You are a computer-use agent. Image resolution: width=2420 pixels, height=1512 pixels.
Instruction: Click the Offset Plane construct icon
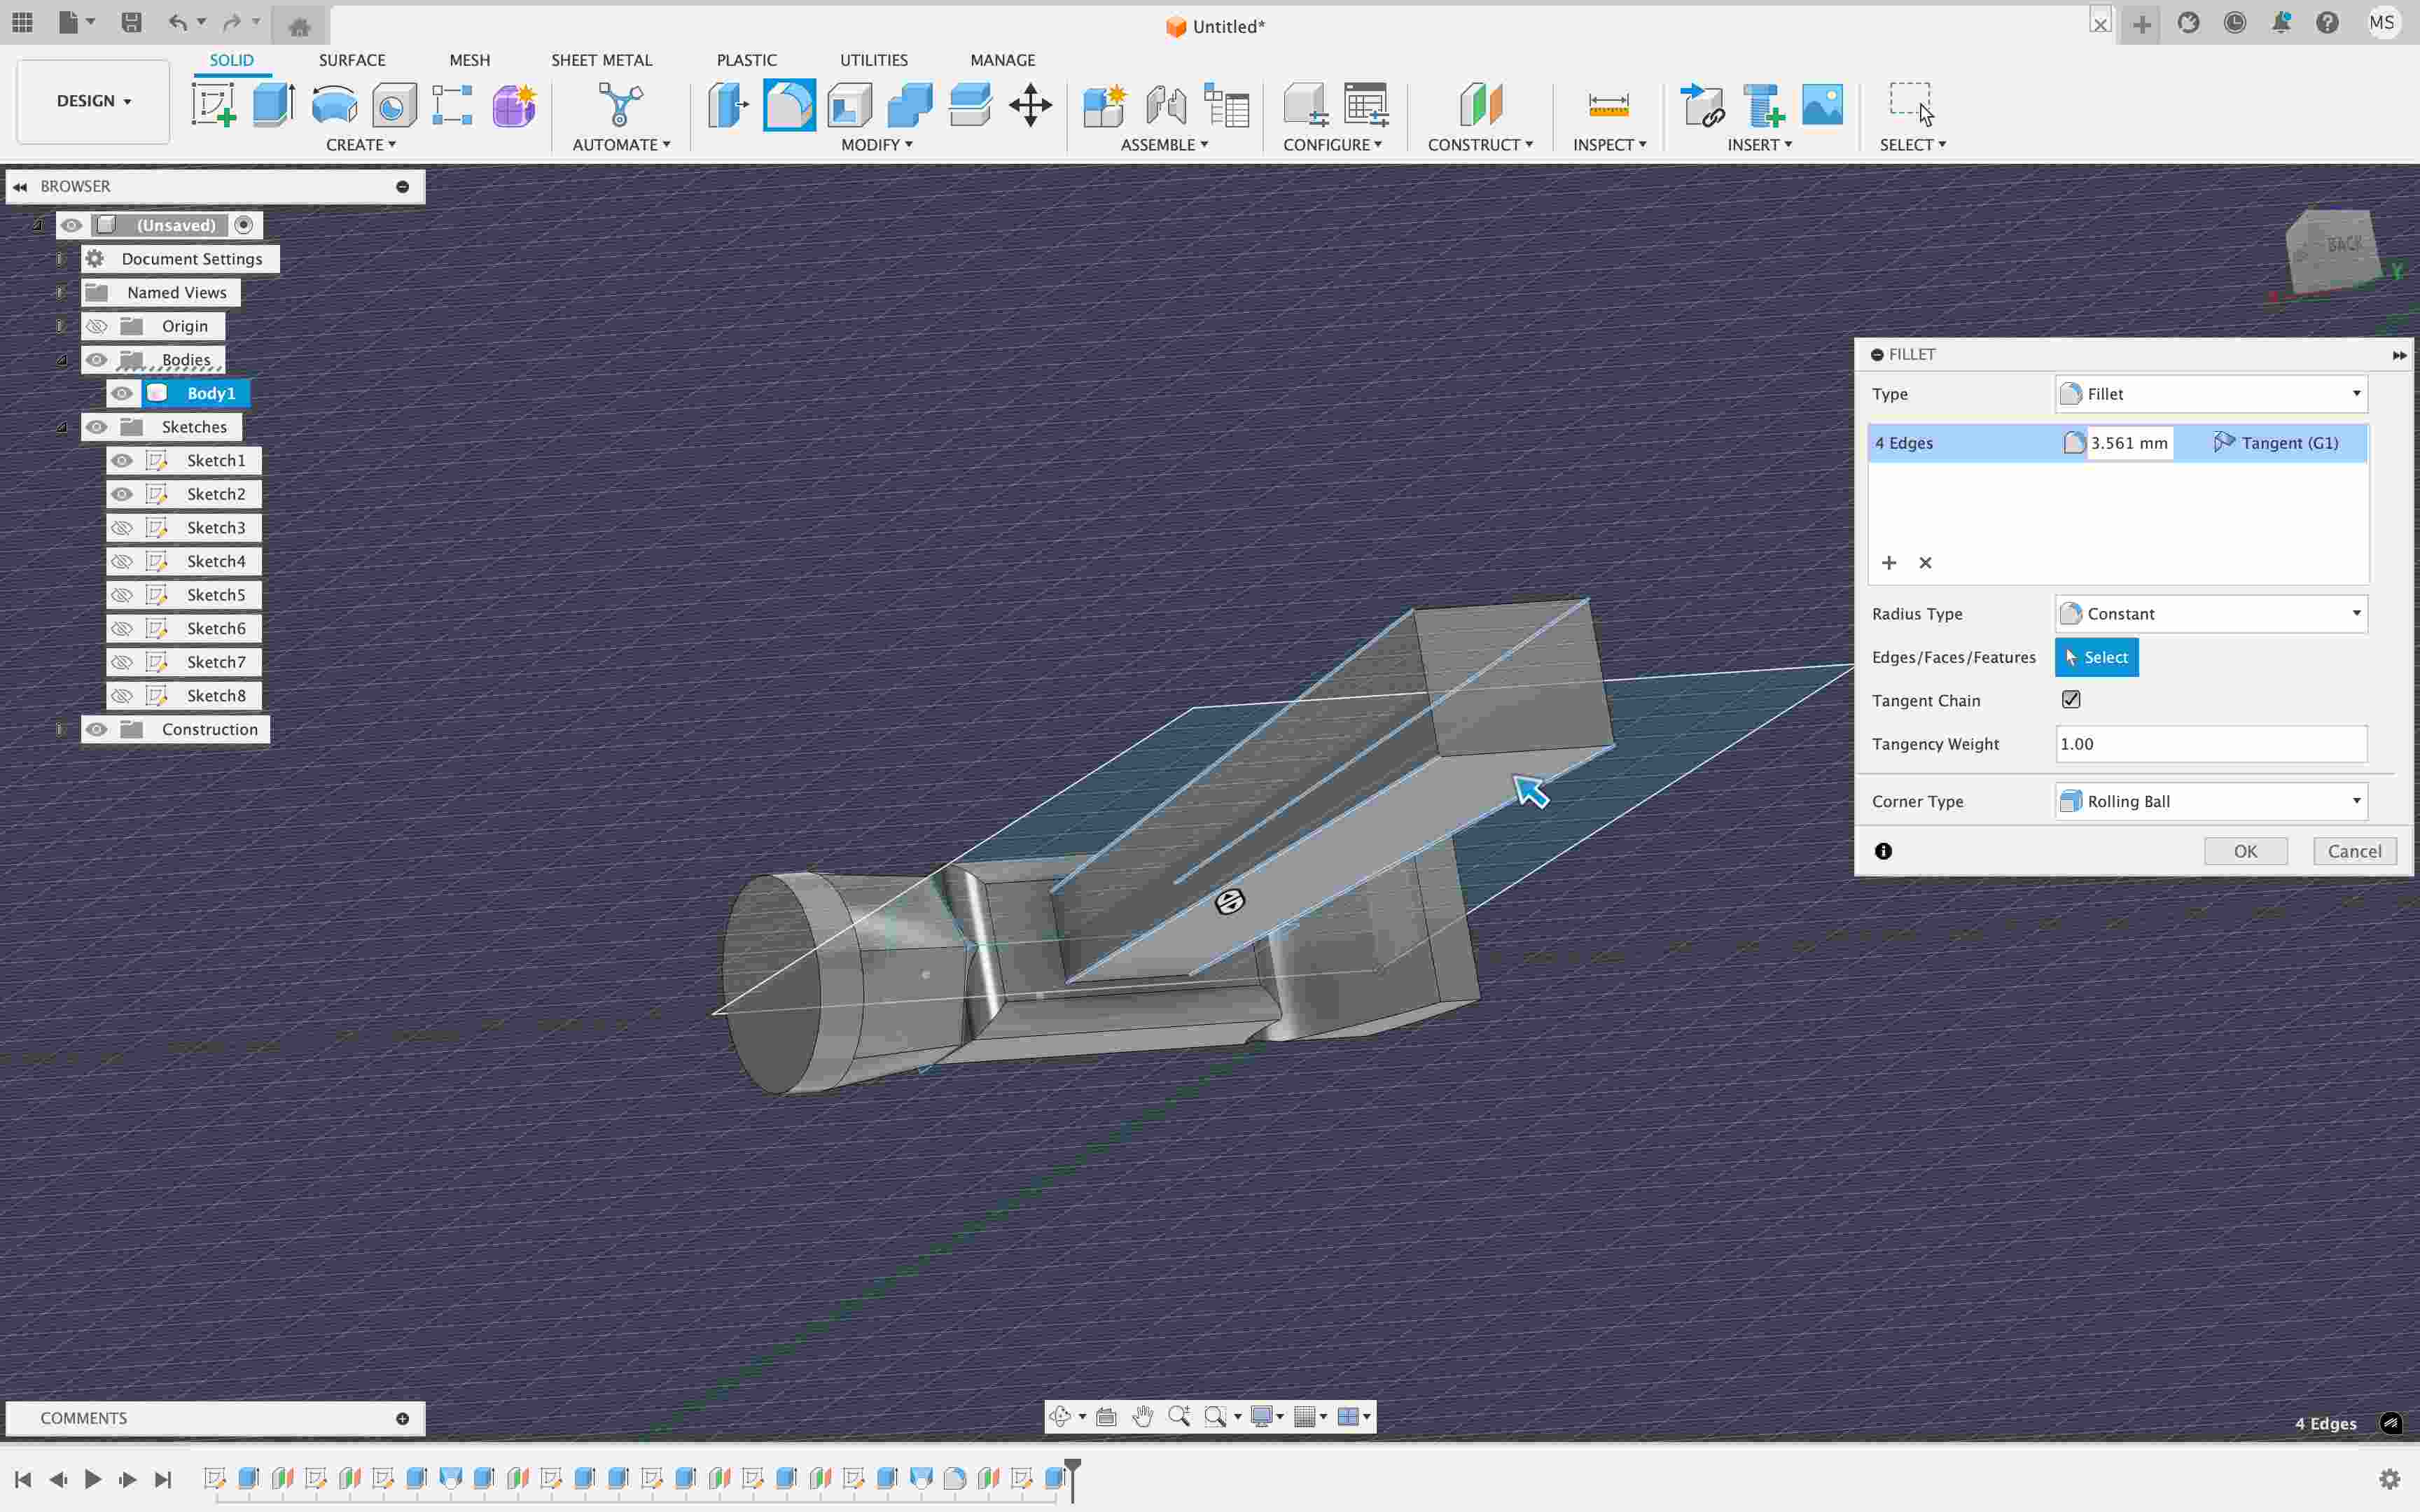(x=1480, y=105)
